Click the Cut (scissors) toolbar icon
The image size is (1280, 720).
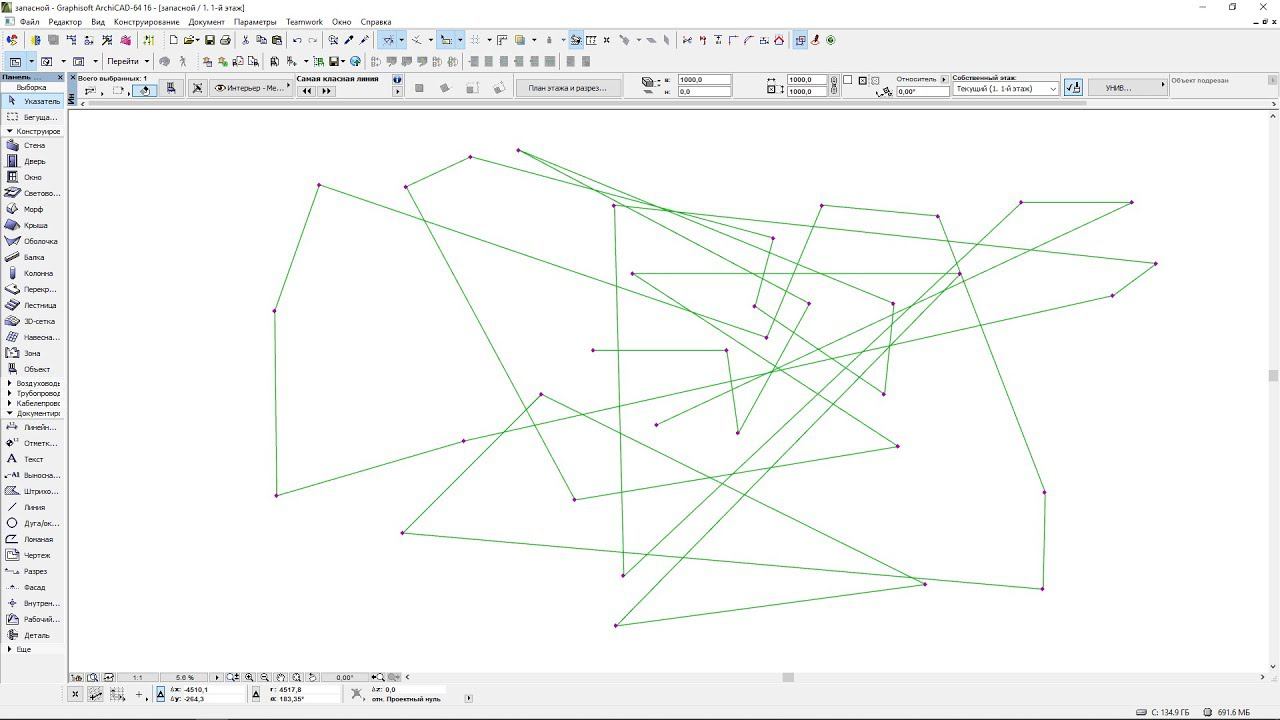(245, 40)
